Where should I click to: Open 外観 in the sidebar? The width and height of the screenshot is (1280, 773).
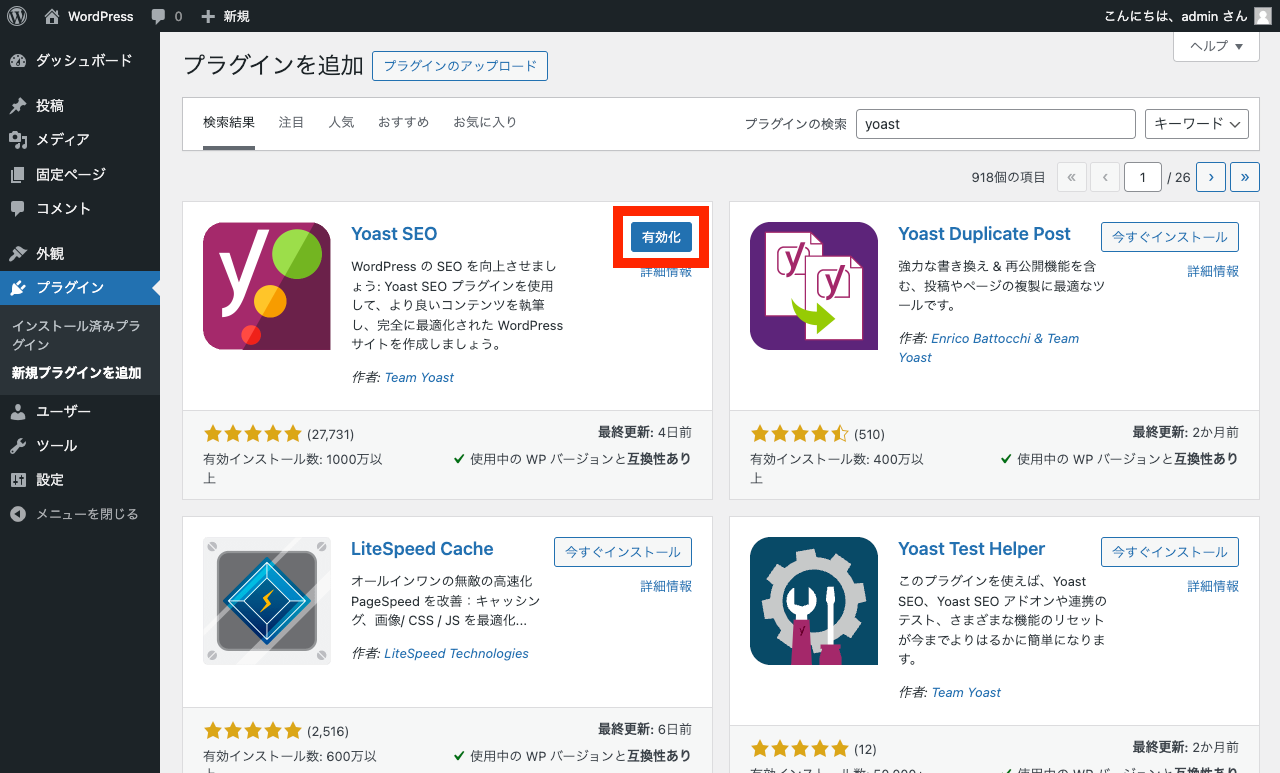(80, 253)
